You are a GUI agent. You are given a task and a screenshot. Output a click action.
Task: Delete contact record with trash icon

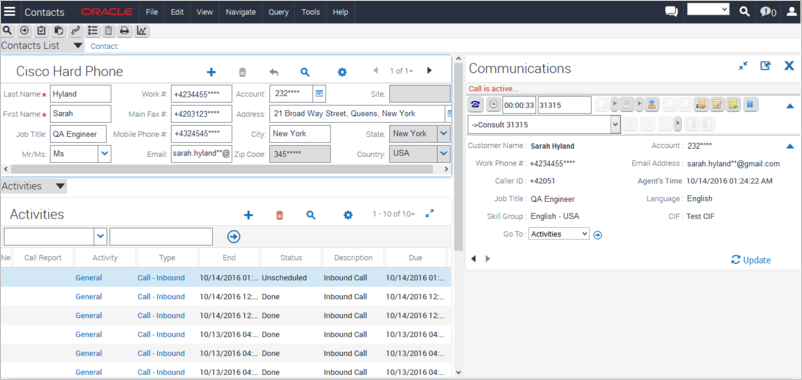click(x=242, y=72)
